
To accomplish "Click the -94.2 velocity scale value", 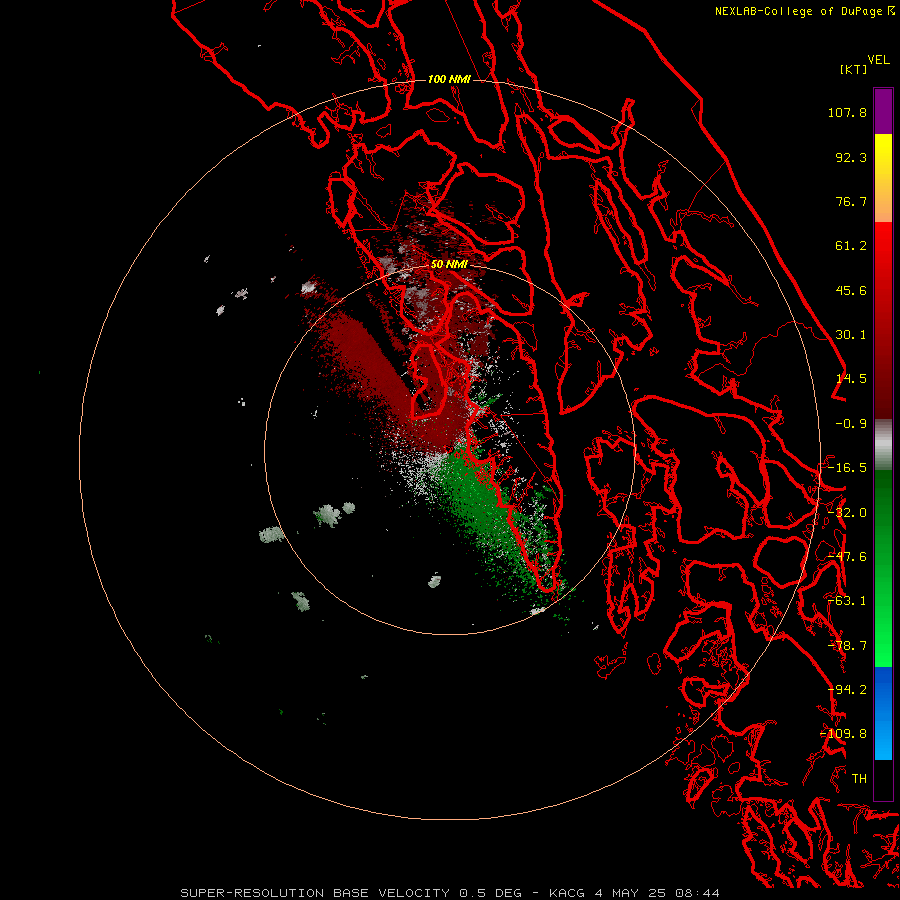I will [x=847, y=690].
